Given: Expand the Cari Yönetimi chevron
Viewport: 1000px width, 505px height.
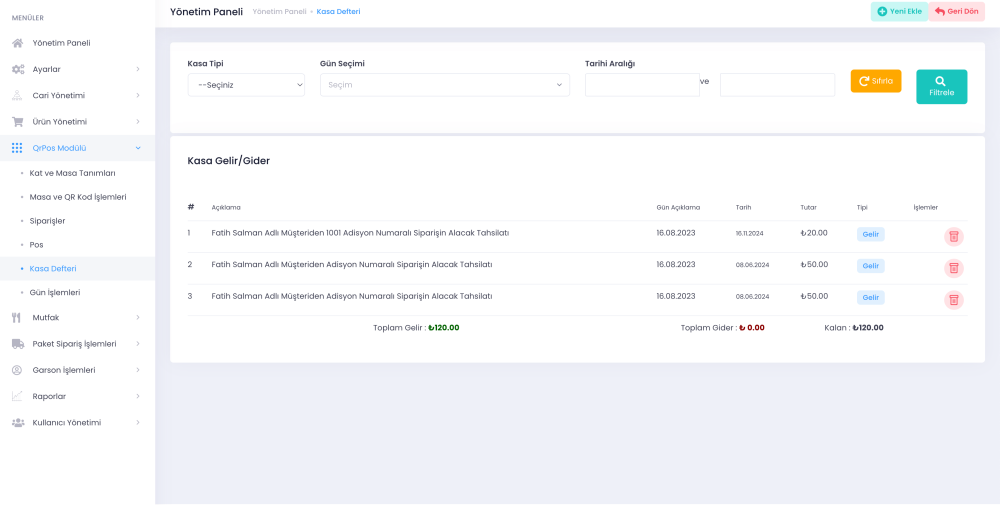Looking at the screenshot, I should click(138, 96).
